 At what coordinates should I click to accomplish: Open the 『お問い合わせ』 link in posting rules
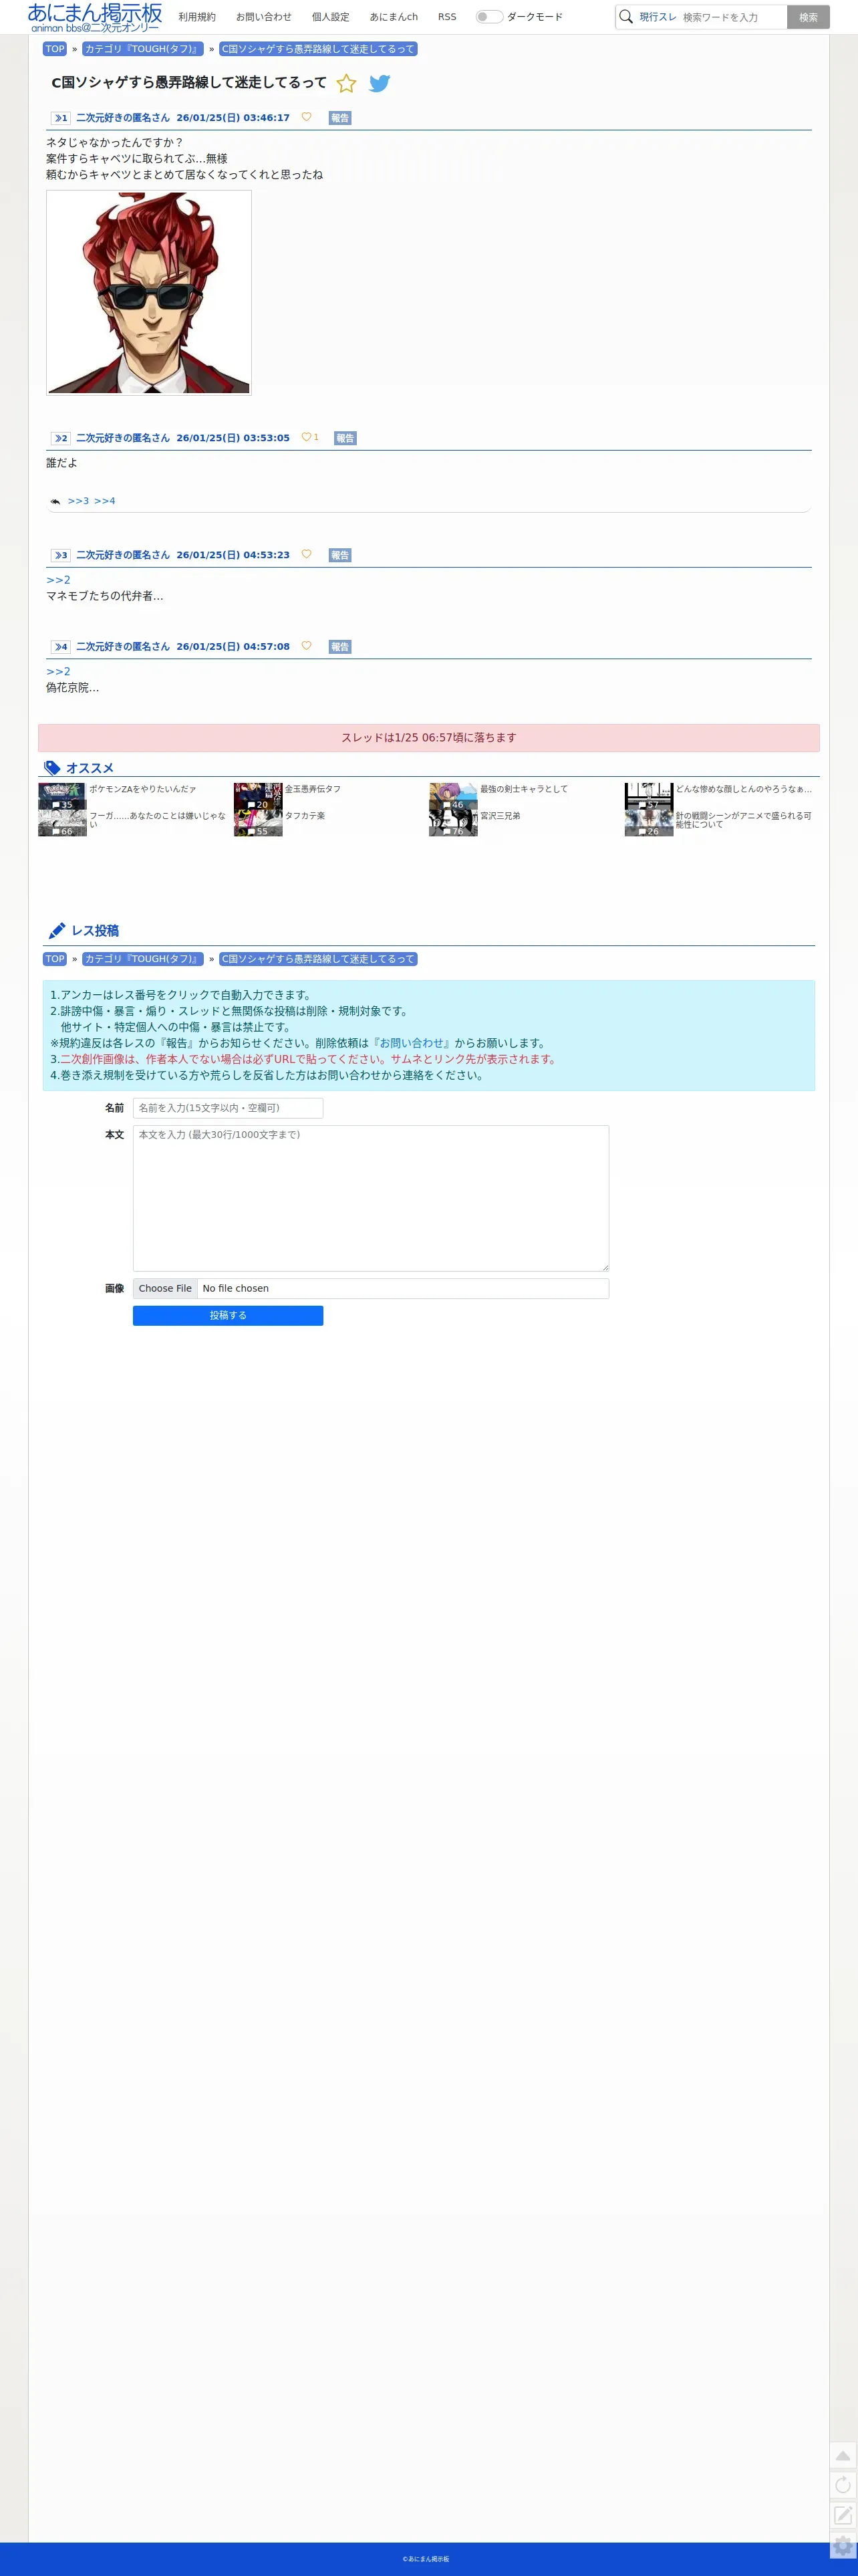(x=410, y=1043)
